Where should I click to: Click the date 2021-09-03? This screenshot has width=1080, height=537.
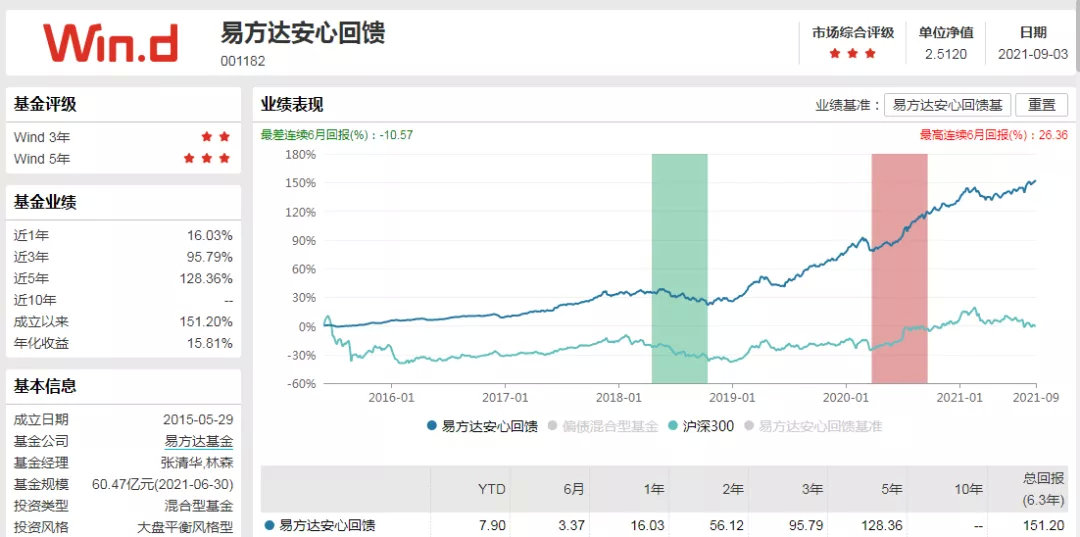tap(1033, 54)
